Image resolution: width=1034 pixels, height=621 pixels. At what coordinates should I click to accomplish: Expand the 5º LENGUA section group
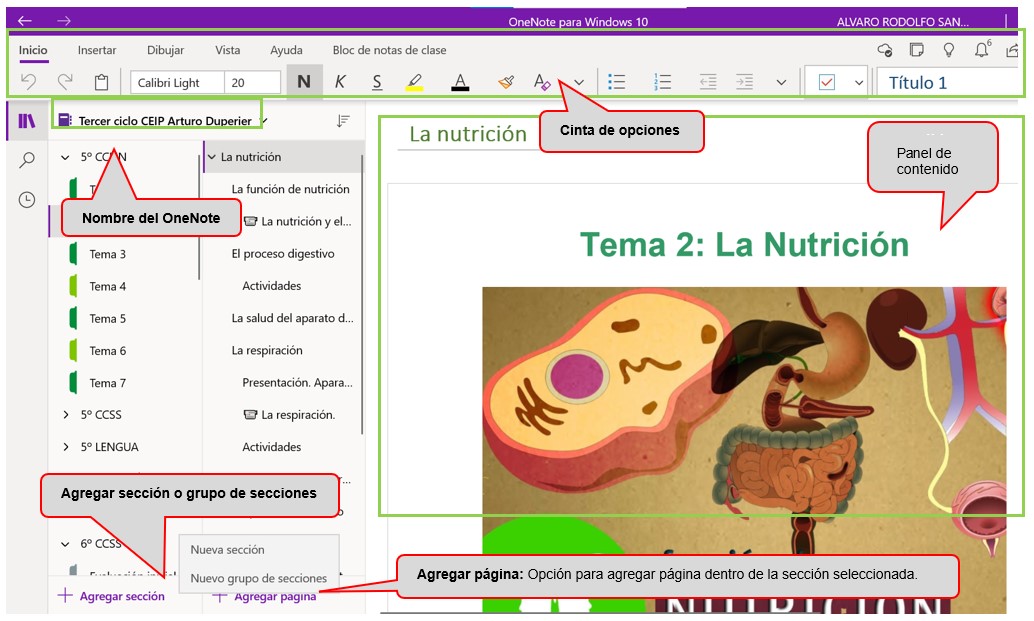pos(66,447)
